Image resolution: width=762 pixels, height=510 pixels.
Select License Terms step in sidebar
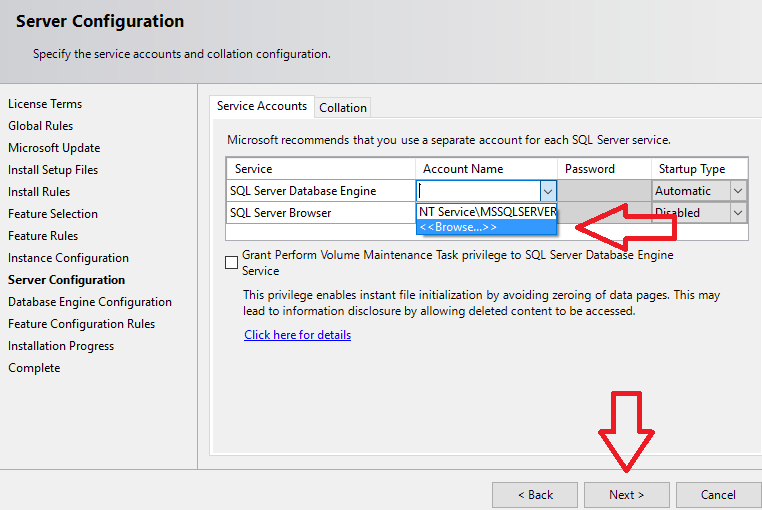[45, 104]
